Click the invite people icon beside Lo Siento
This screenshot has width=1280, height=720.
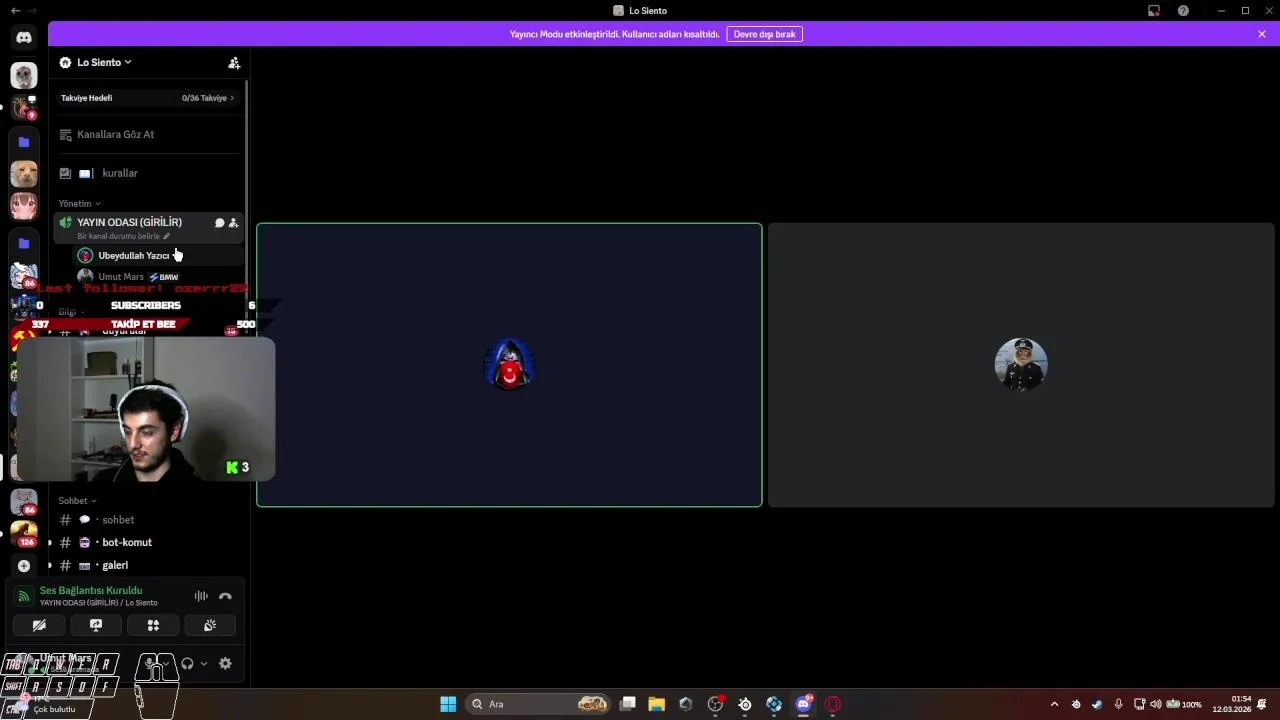coord(234,62)
